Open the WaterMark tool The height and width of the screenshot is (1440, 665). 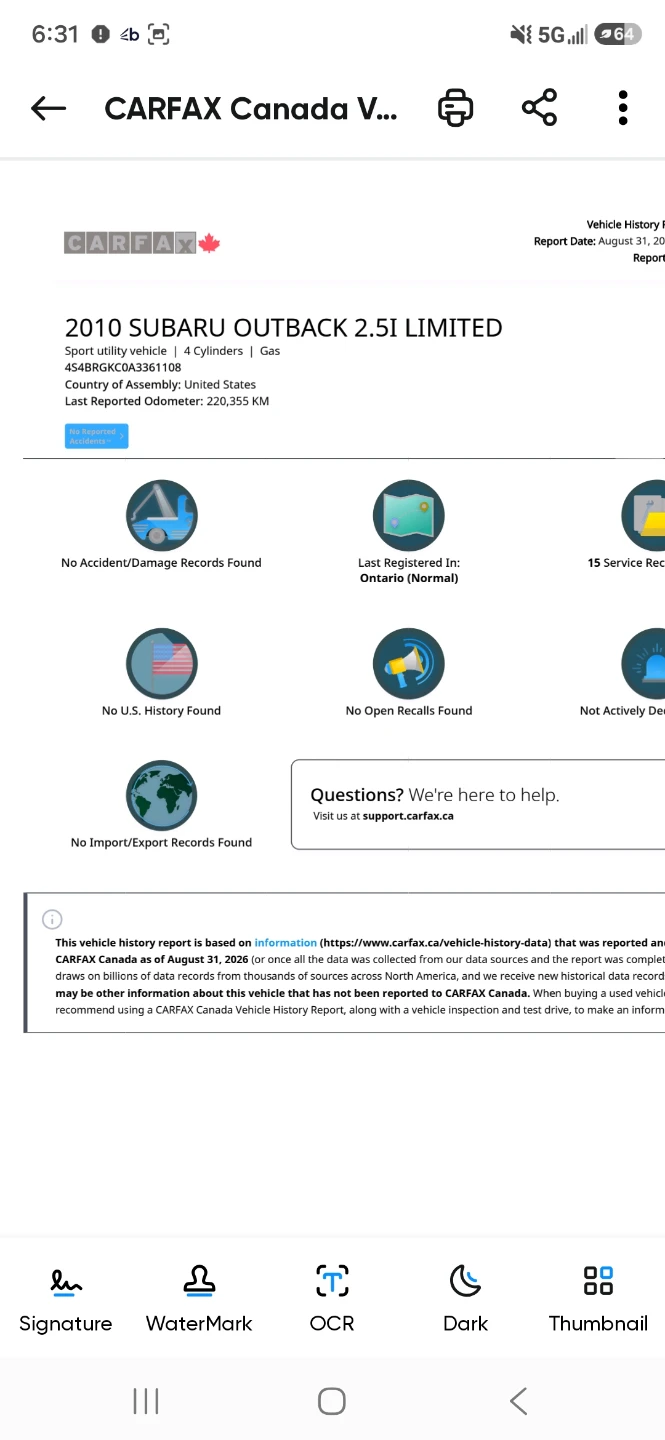point(199,1300)
